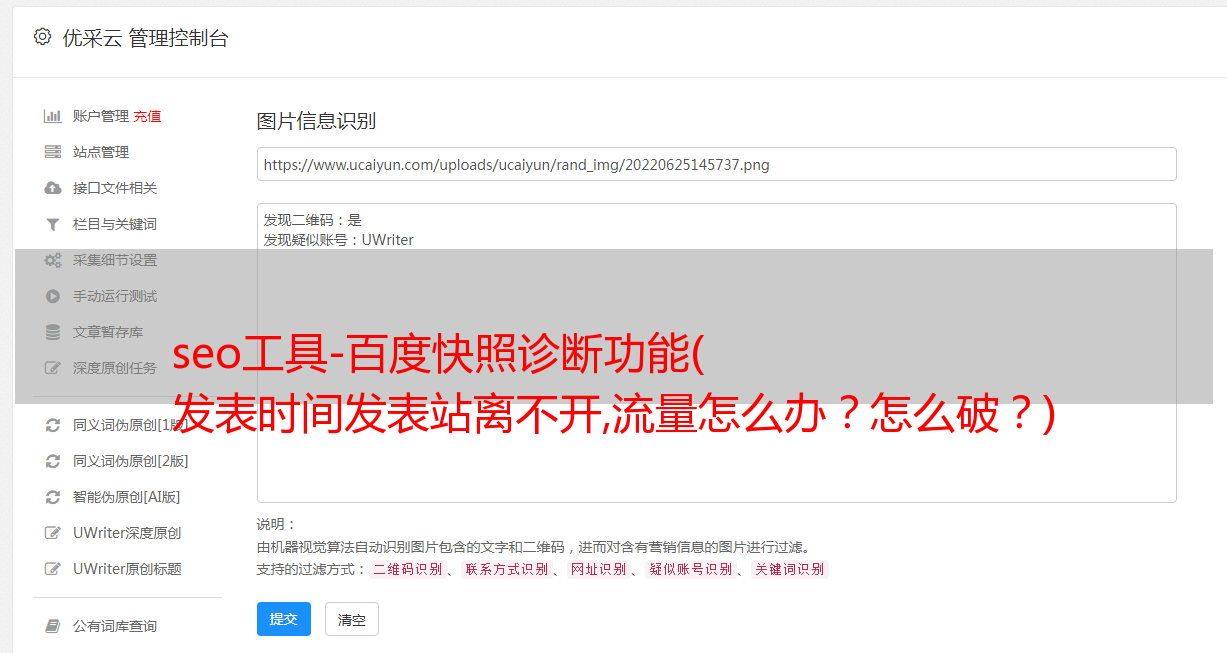Click the filter icon for 栏目与关键词
1227x653 pixels.
53,224
